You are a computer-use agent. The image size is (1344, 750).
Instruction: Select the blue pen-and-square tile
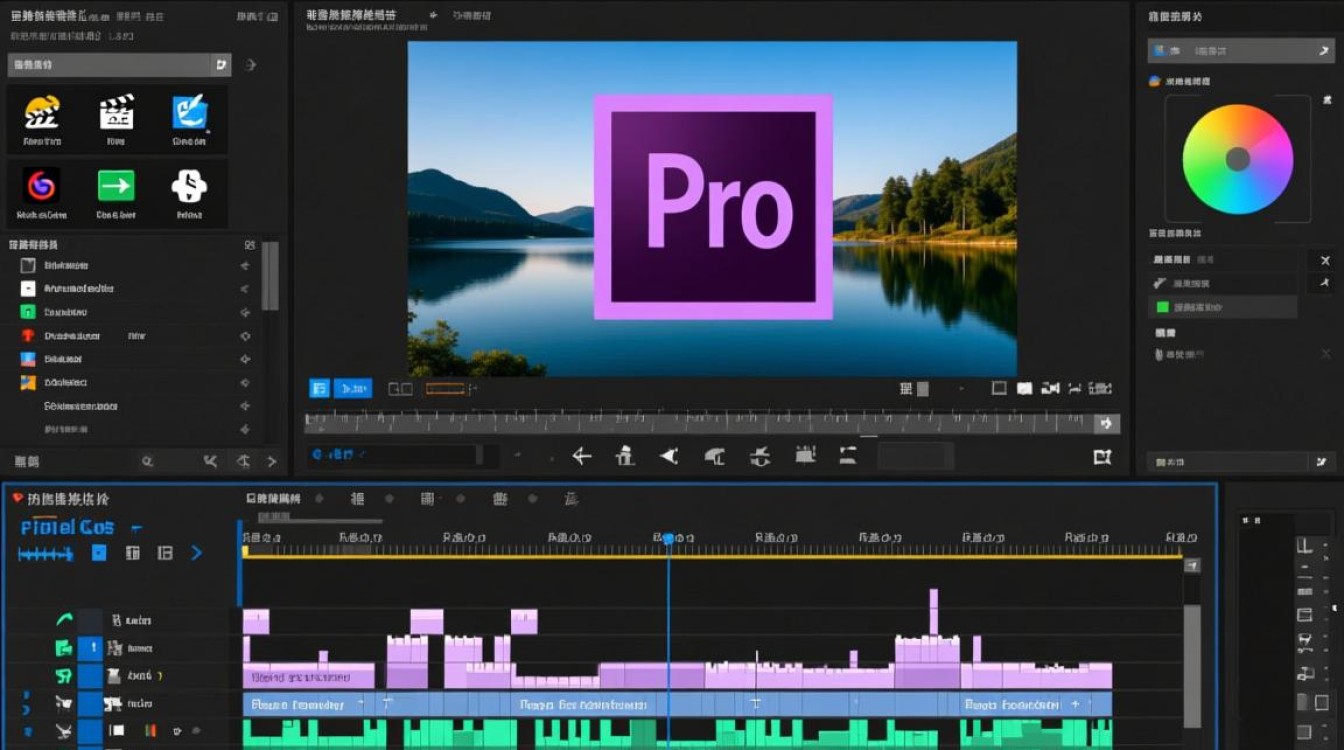(x=189, y=118)
